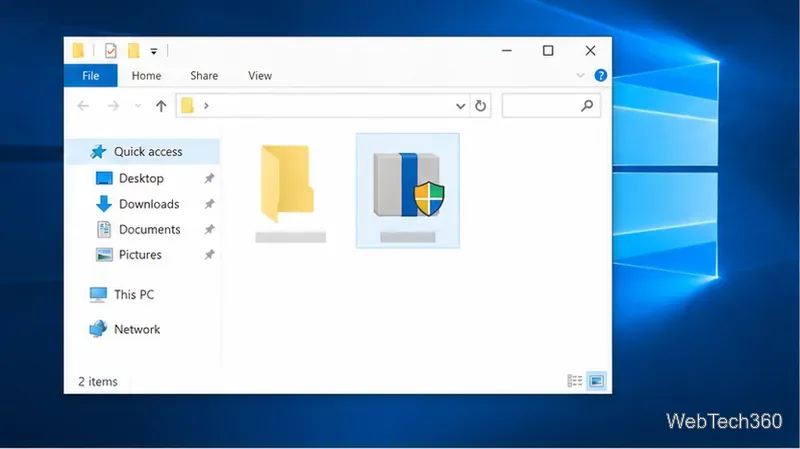This screenshot has width=800, height=449.
Task: Open Desktop in the navigation pane
Action: click(141, 178)
